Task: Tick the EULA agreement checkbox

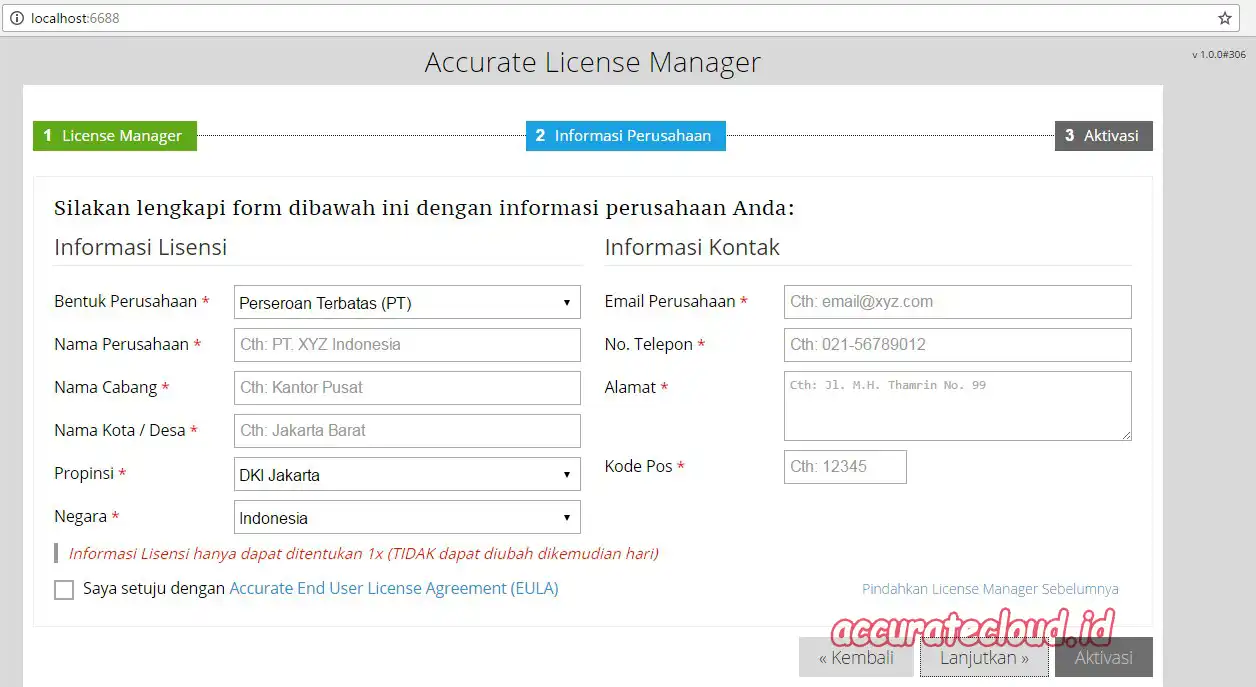Action: click(x=64, y=590)
